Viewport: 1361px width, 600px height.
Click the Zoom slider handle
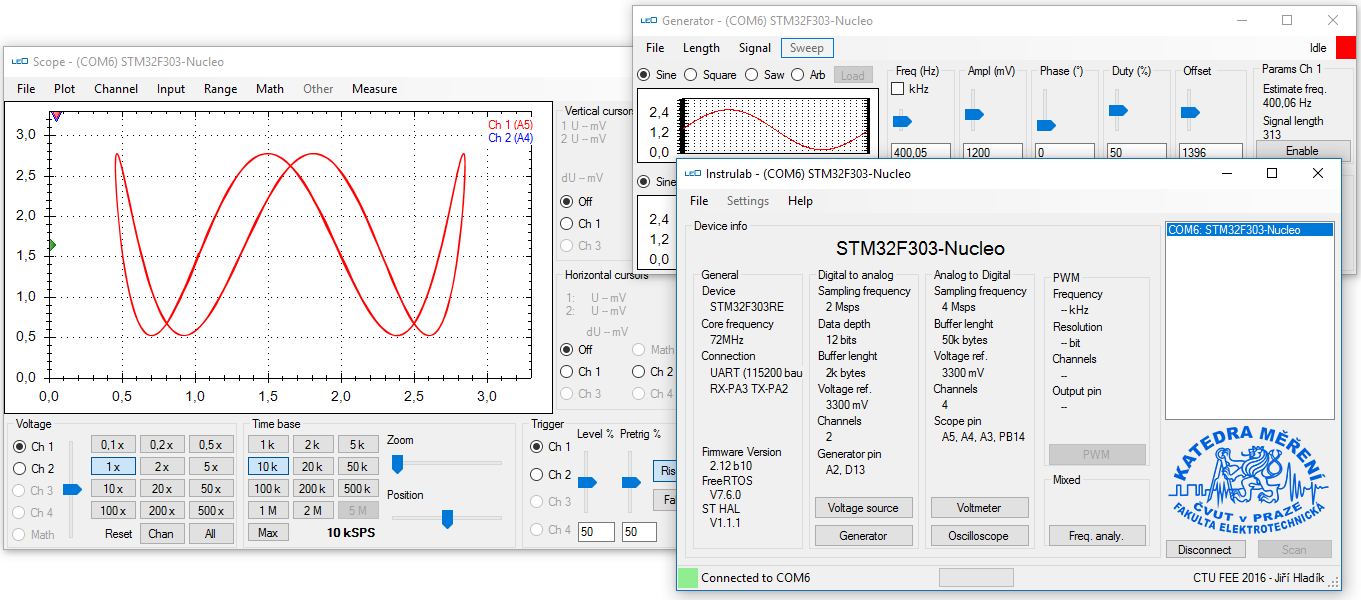397,463
